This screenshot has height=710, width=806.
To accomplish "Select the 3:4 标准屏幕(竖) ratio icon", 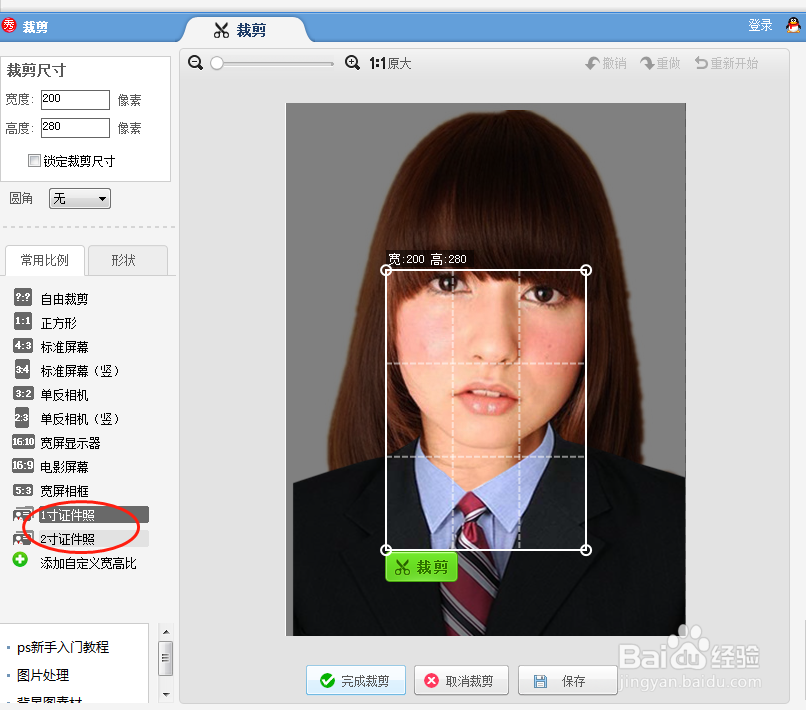I will pyautogui.click(x=22, y=370).
